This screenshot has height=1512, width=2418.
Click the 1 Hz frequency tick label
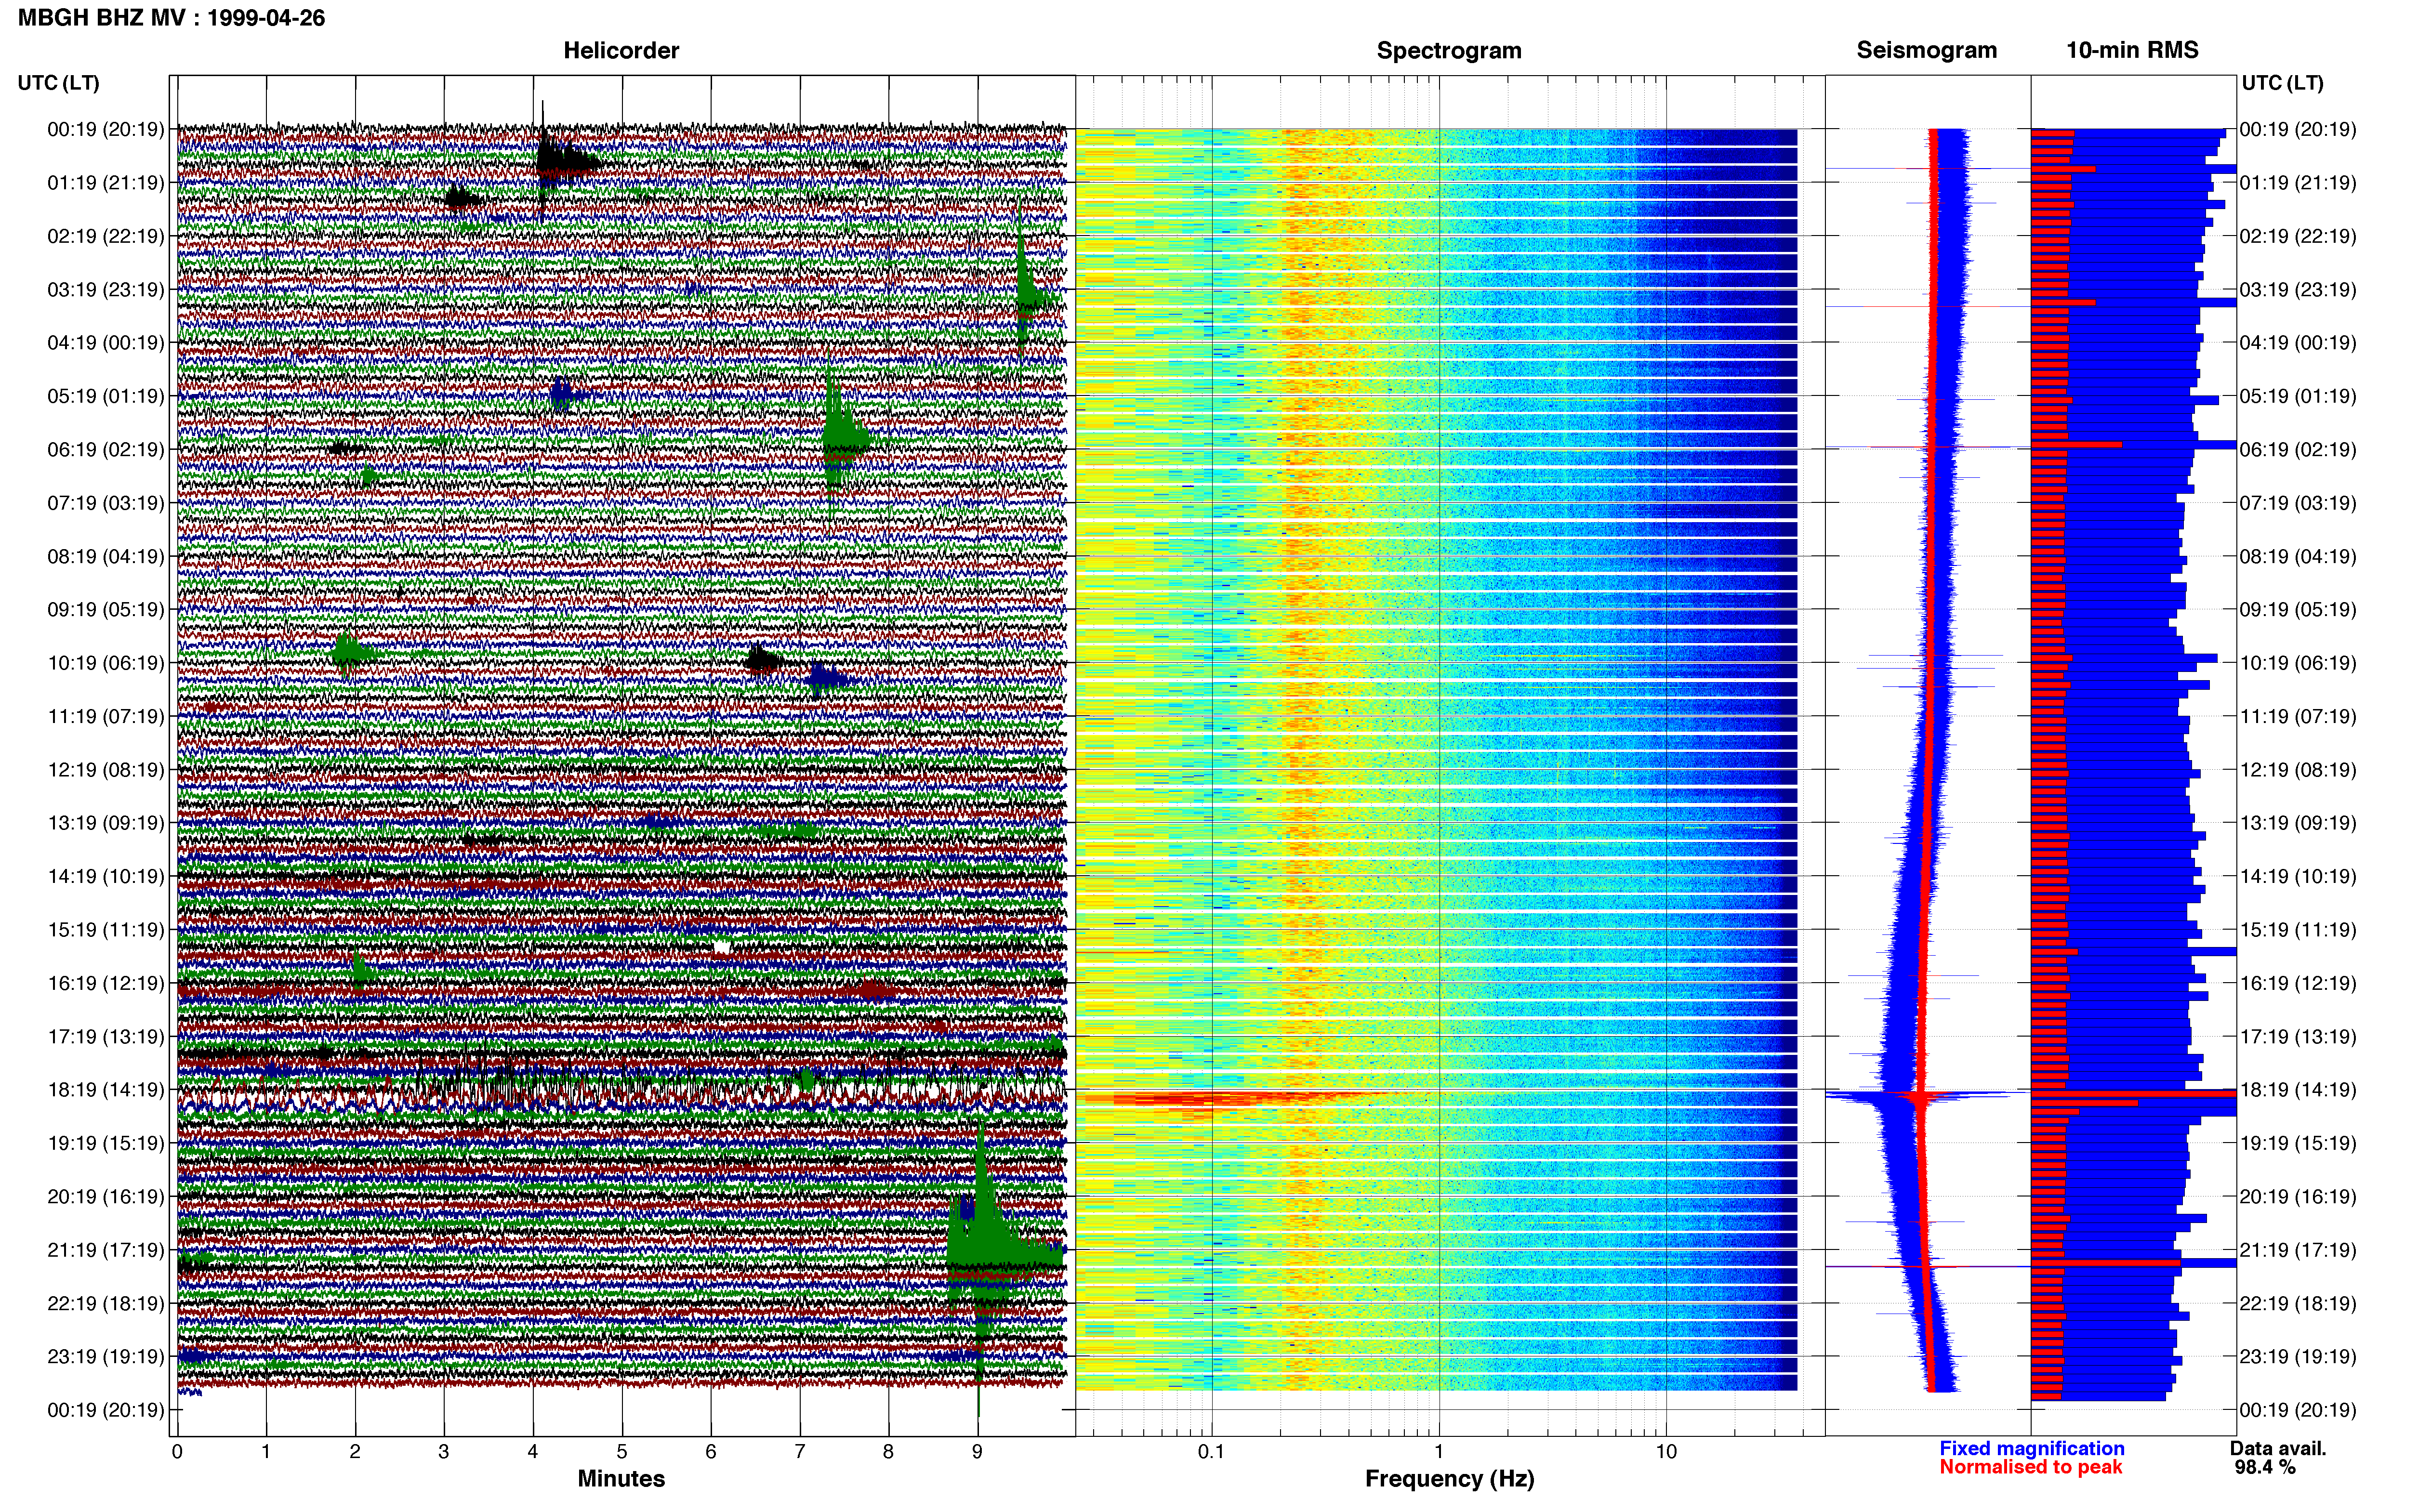point(1439,1451)
